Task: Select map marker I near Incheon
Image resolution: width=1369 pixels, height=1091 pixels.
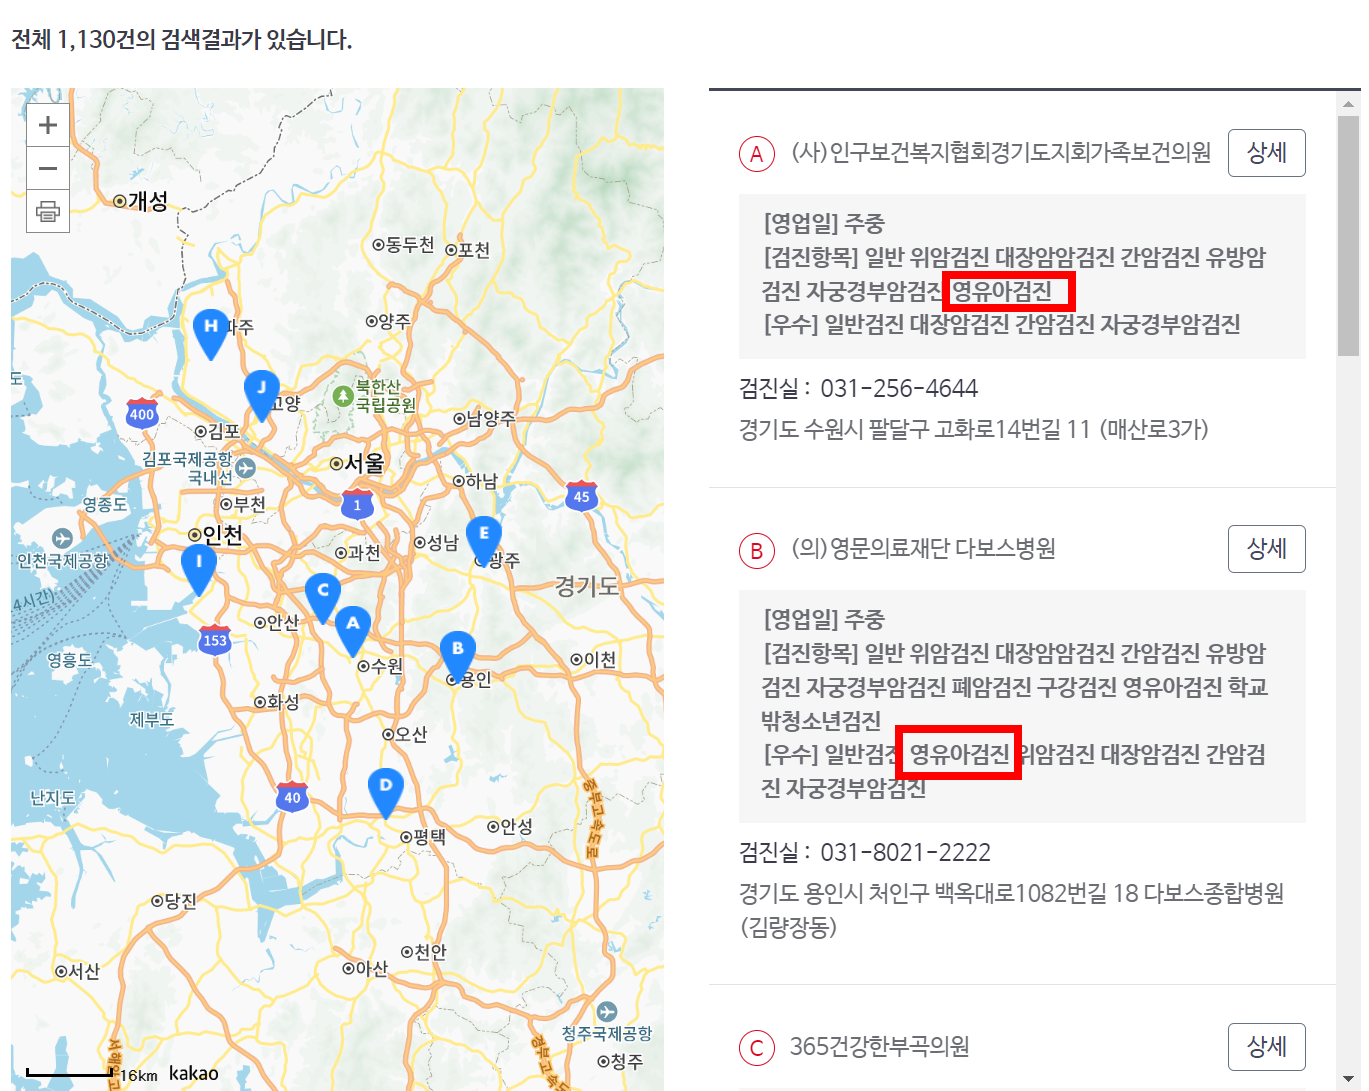Action: 198,563
